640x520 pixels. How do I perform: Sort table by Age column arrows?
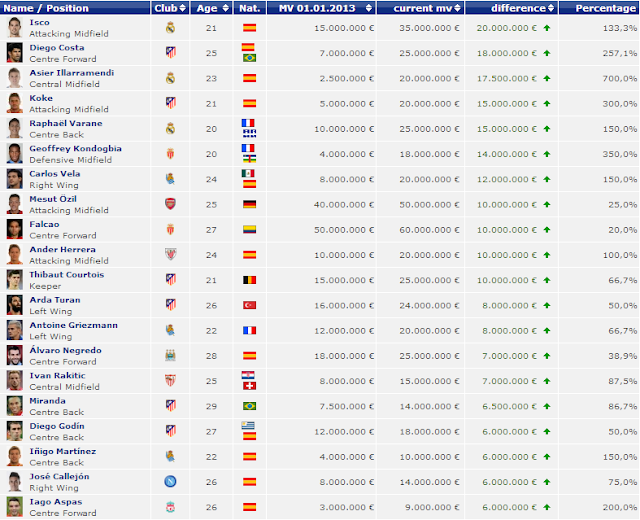(x=225, y=8)
